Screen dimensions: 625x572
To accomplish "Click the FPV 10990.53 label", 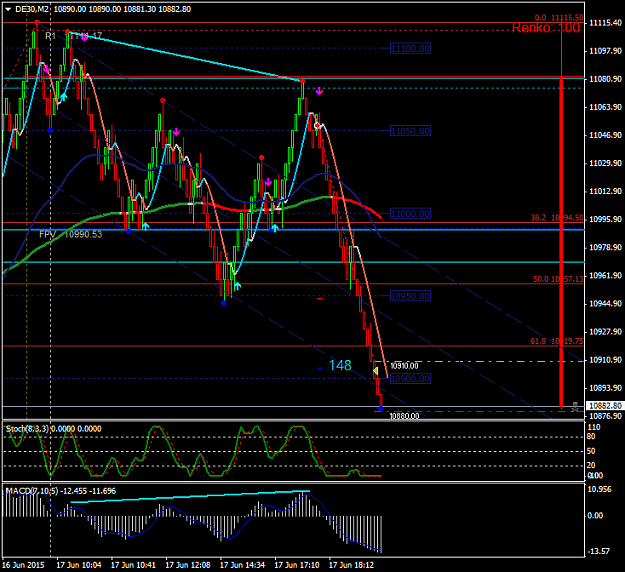I will pos(71,234).
